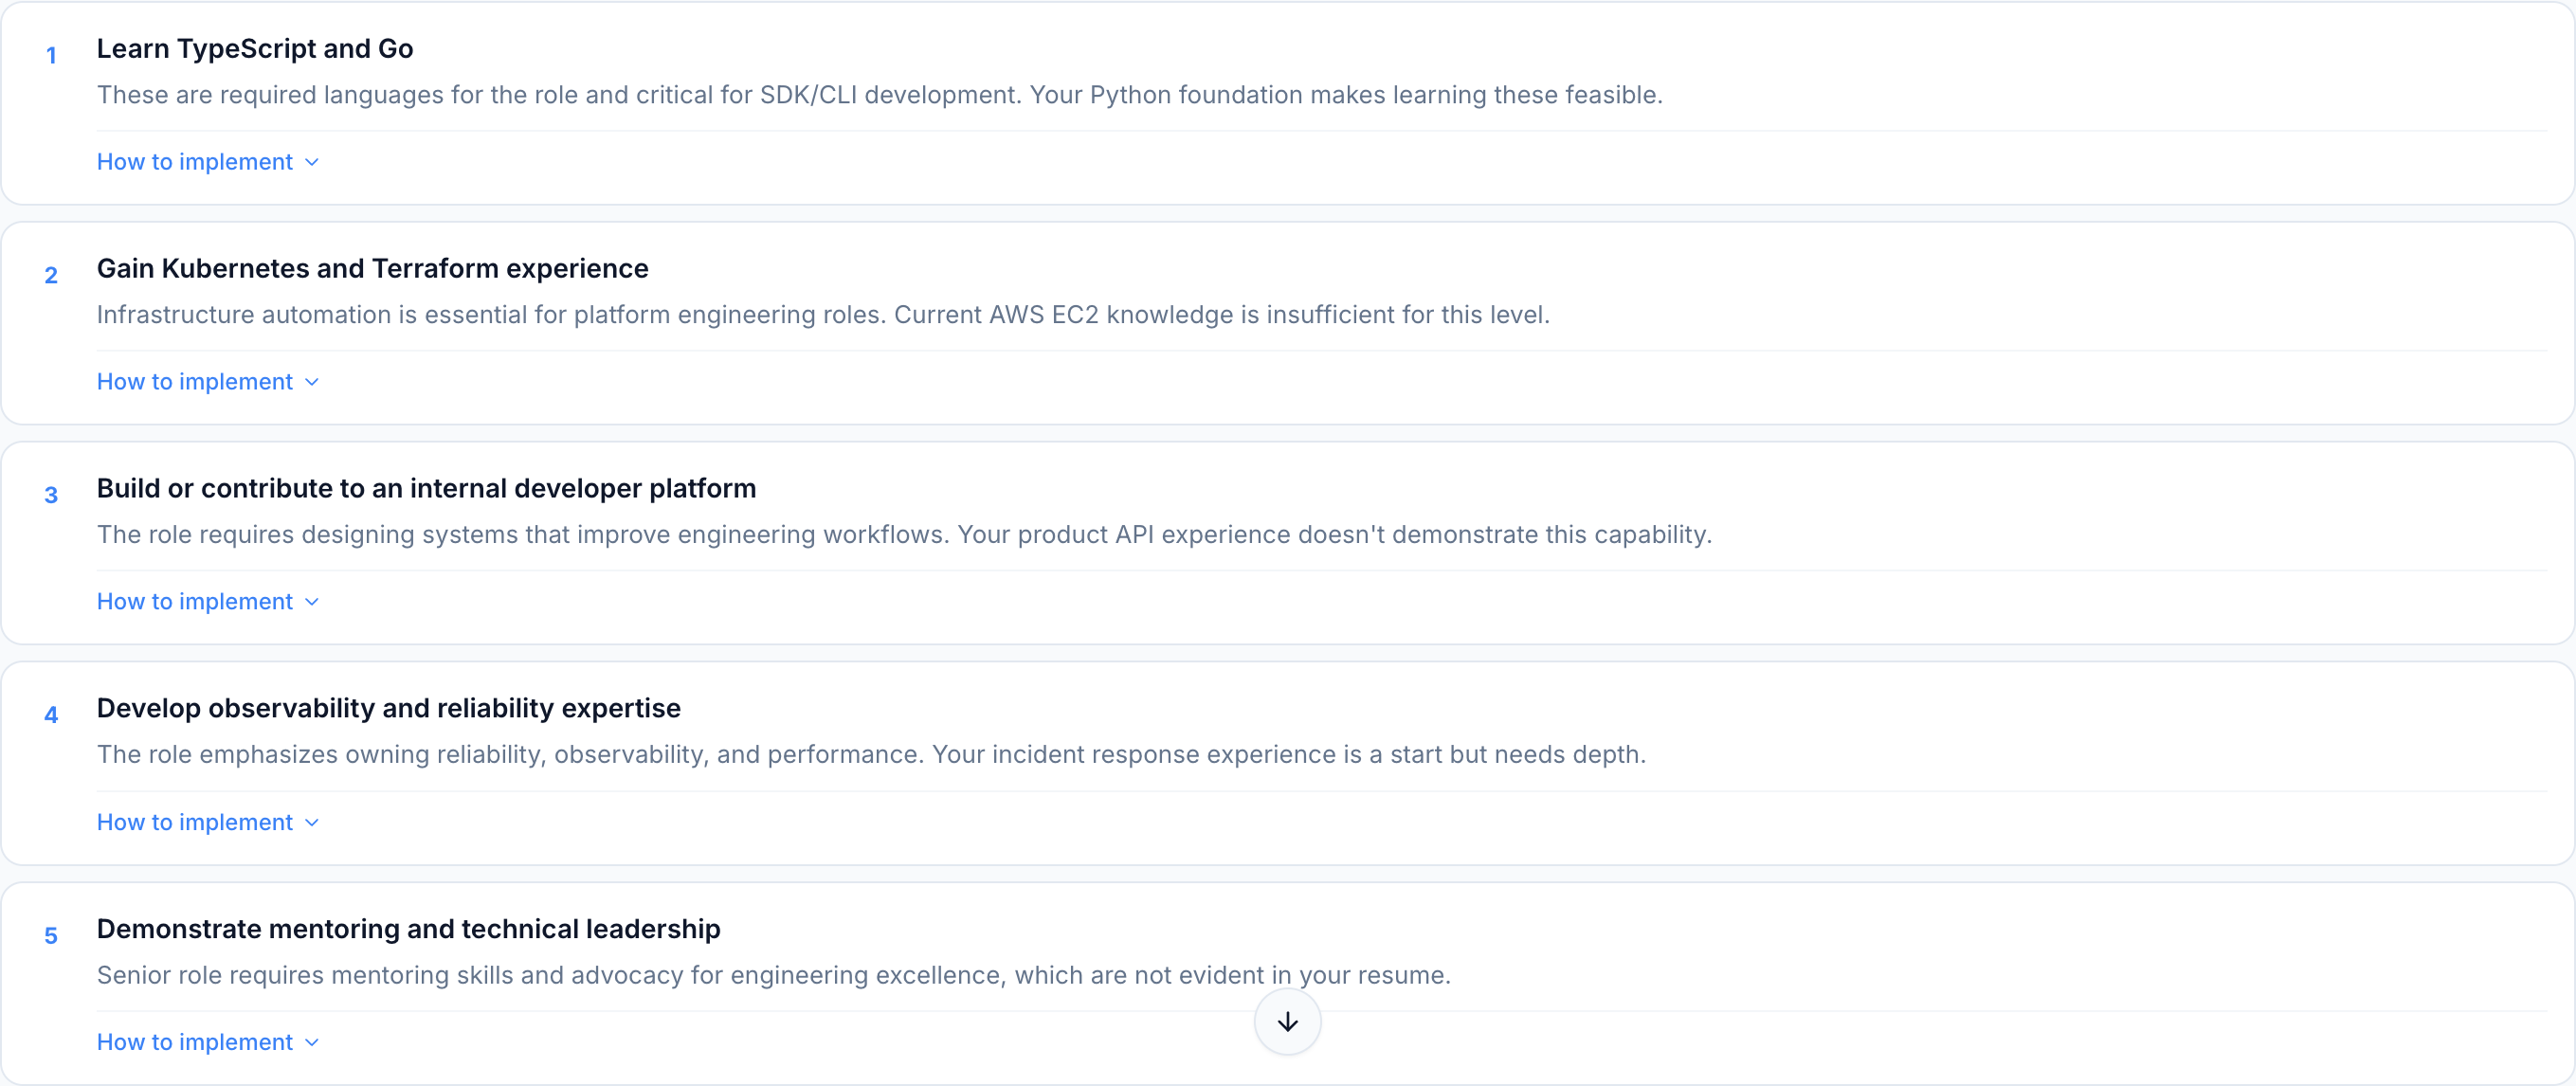Click number 5 recommendation marker

pos(51,936)
